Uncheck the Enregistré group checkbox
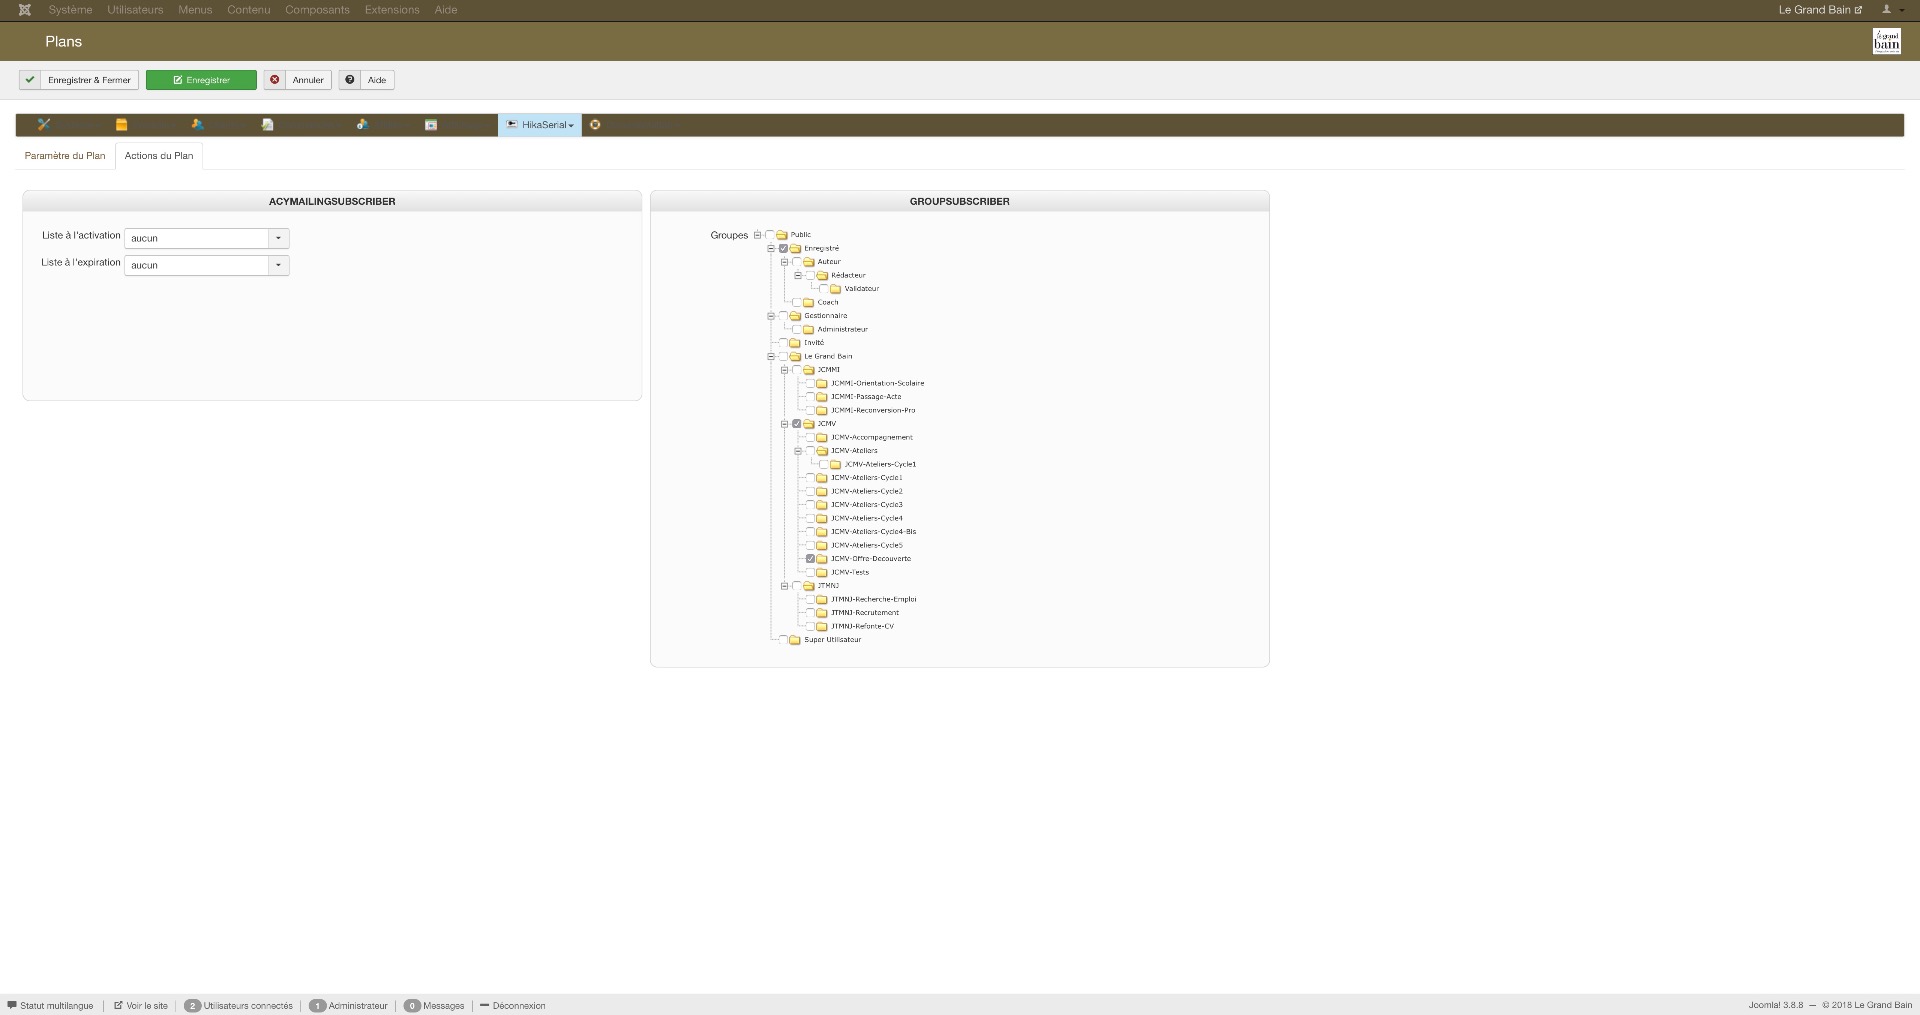Image resolution: width=1920 pixels, height=1015 pixels. [783, 249]
